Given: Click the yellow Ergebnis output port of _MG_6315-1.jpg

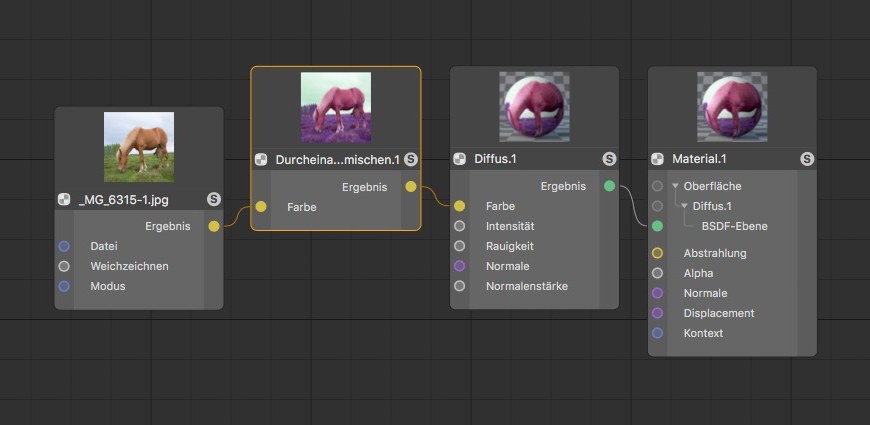Looking at the screenshot, I should [x=214, y=226].
